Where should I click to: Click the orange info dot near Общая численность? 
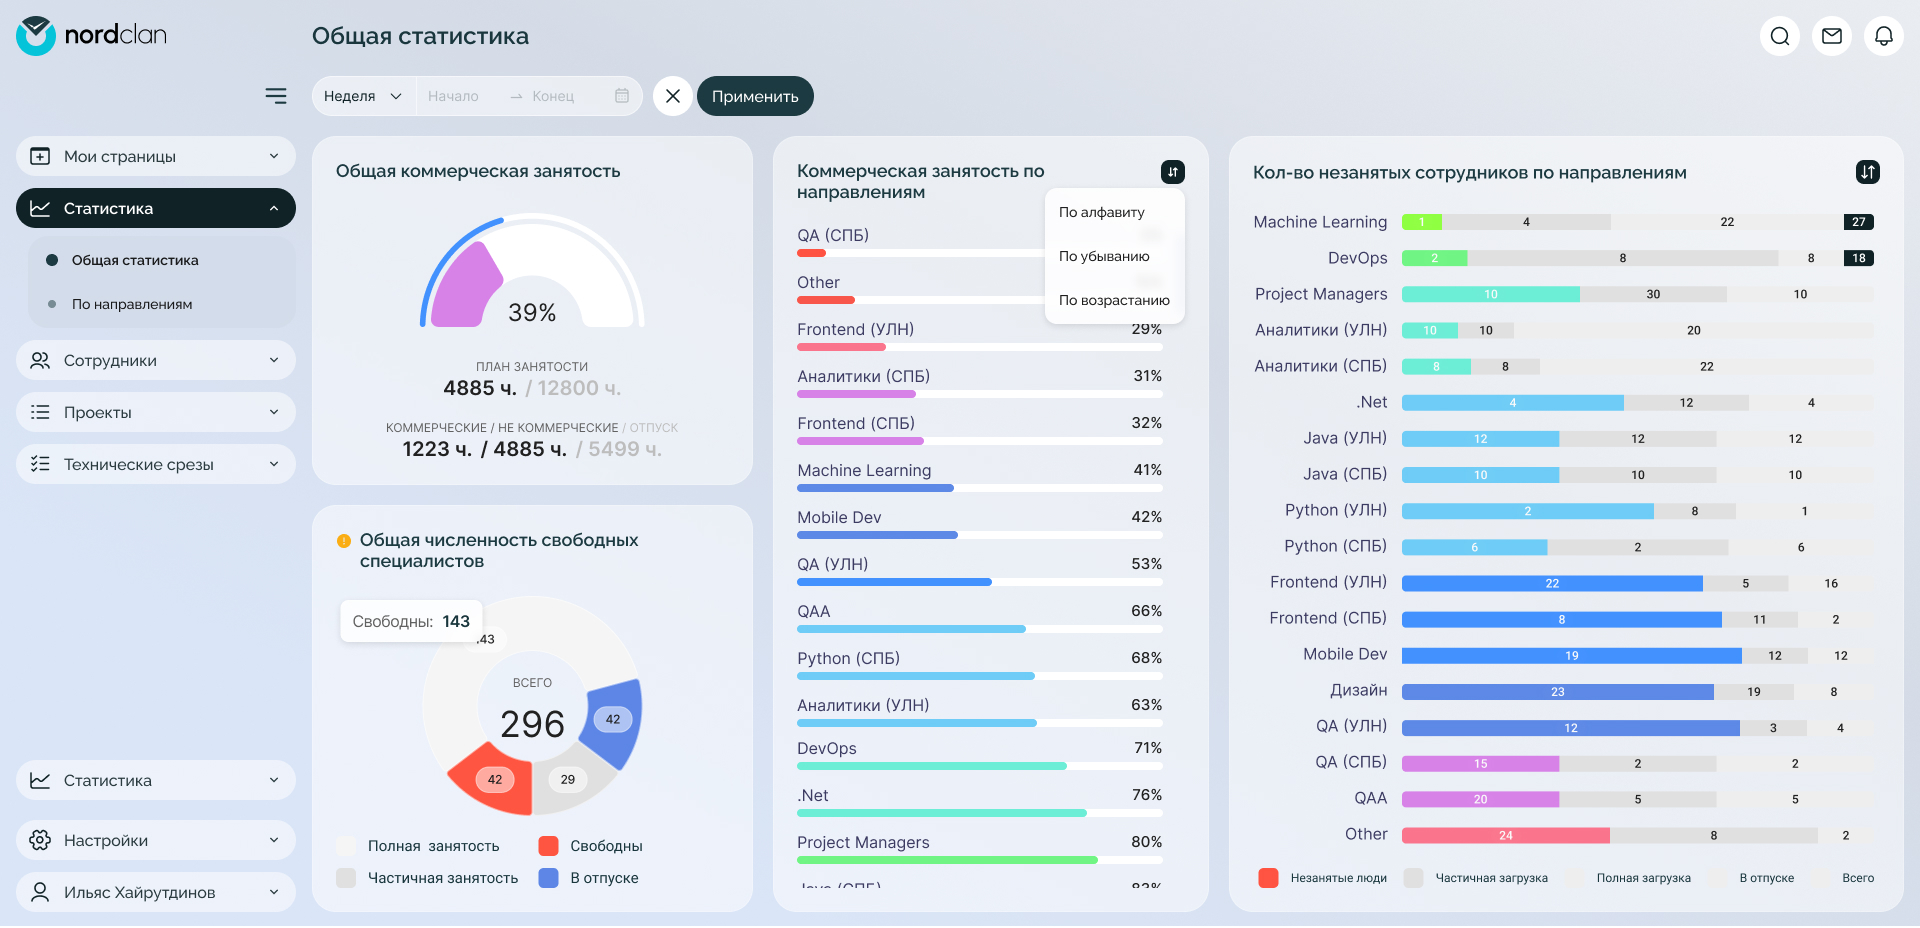(x=344, y=541)
